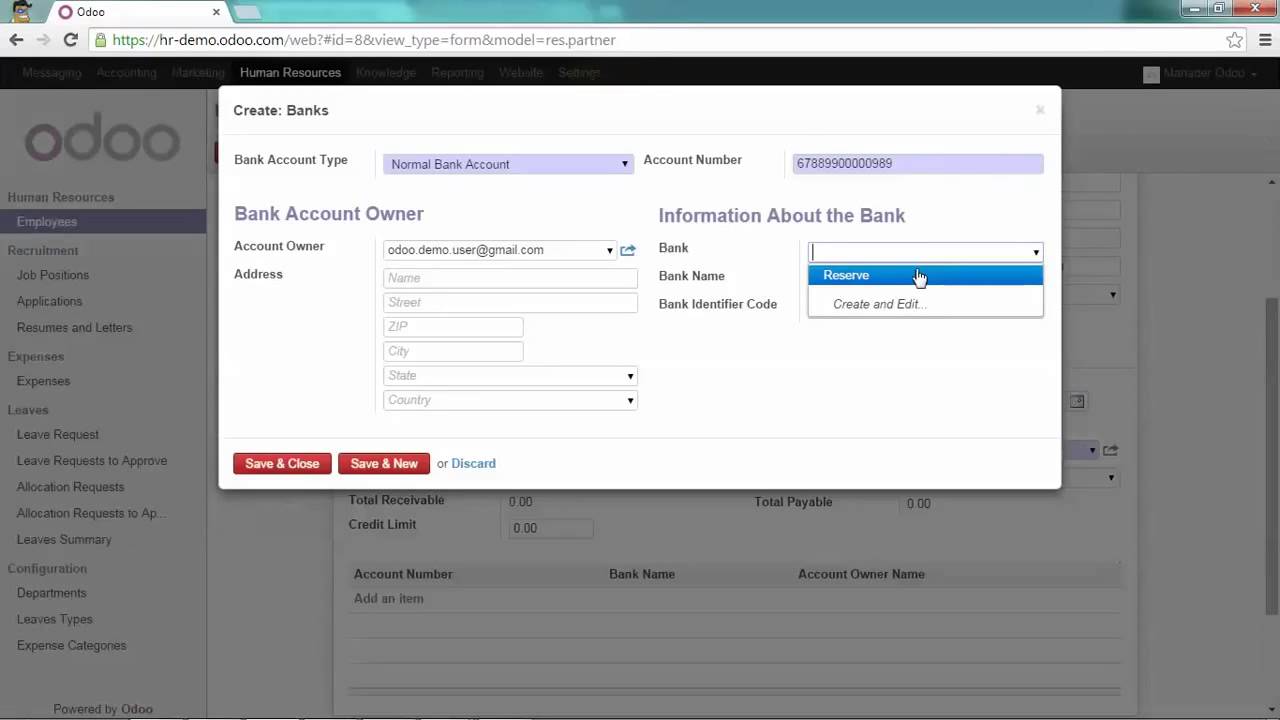Open a new browser tab
1280x720 pixels.
(247, 12)
